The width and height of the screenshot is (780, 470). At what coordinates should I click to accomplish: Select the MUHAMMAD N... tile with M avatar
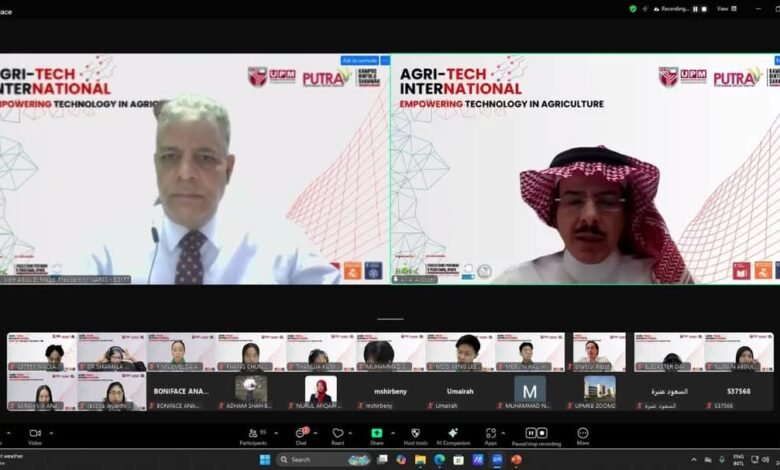pyautogui.click(x=530, y=391)
